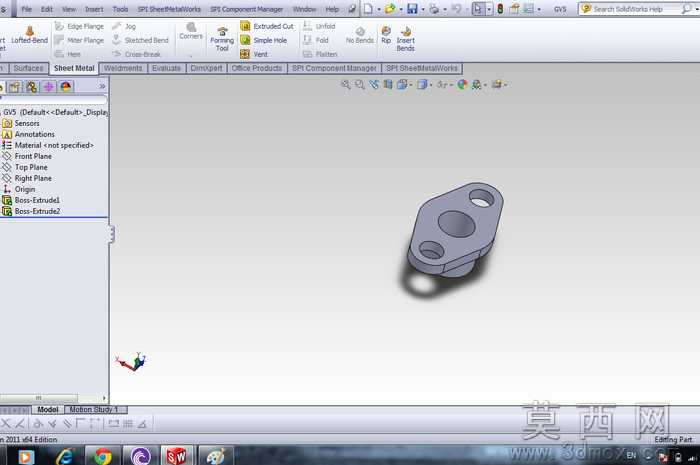Open the Save dropdown arrow
700x465 pixels.
click(x=423, y=9)
